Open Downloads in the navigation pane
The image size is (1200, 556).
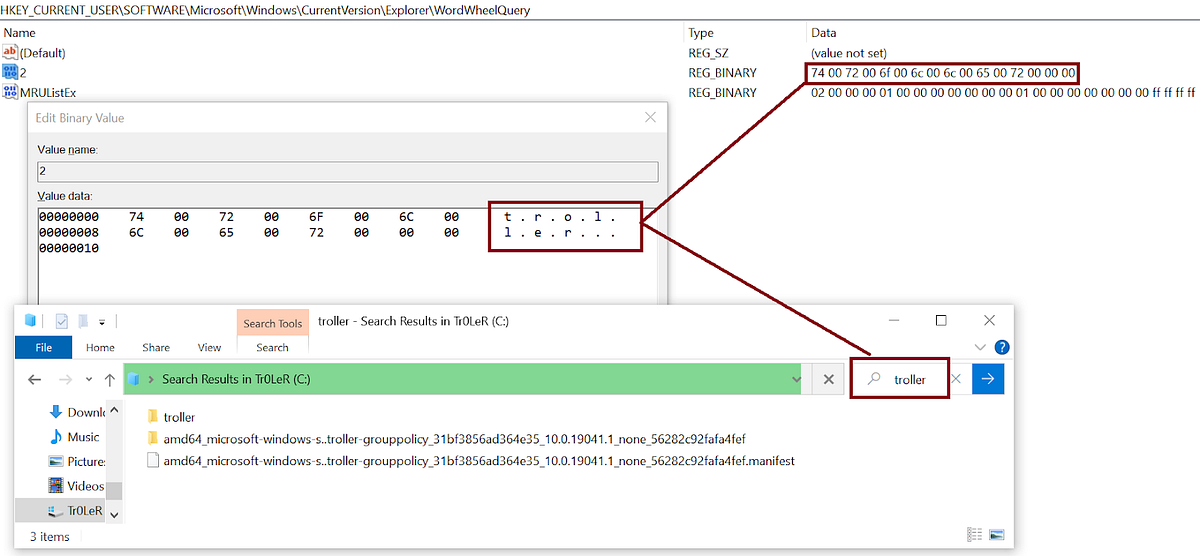77,412
